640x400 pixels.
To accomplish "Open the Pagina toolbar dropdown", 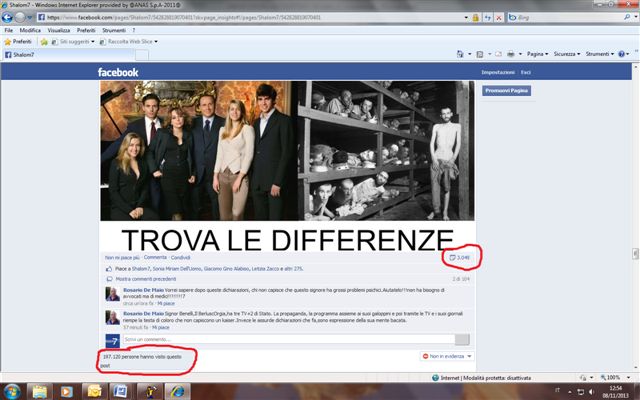I will point(538,54).
